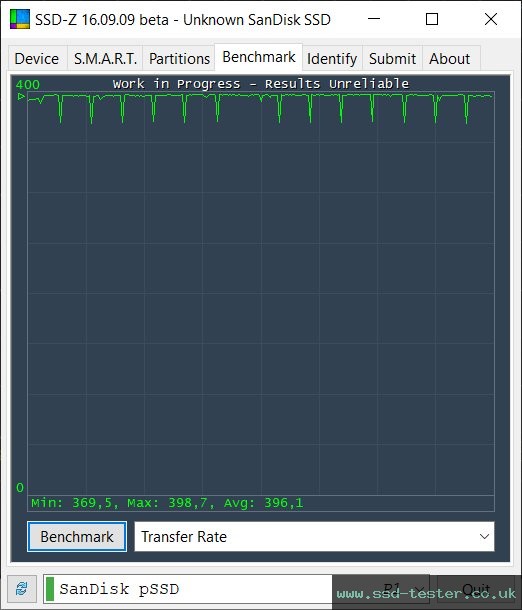The height and width of the screenshot is (610, 522).
Task: Click the Quit button
Action: pyautogui.click(x=476, y=589)
